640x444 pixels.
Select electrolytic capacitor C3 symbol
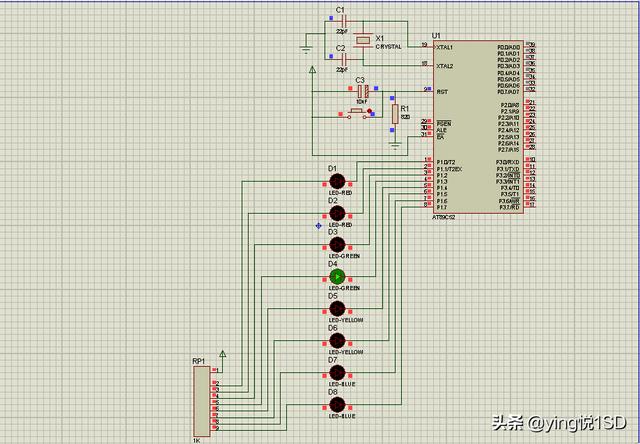click(363, 91)
